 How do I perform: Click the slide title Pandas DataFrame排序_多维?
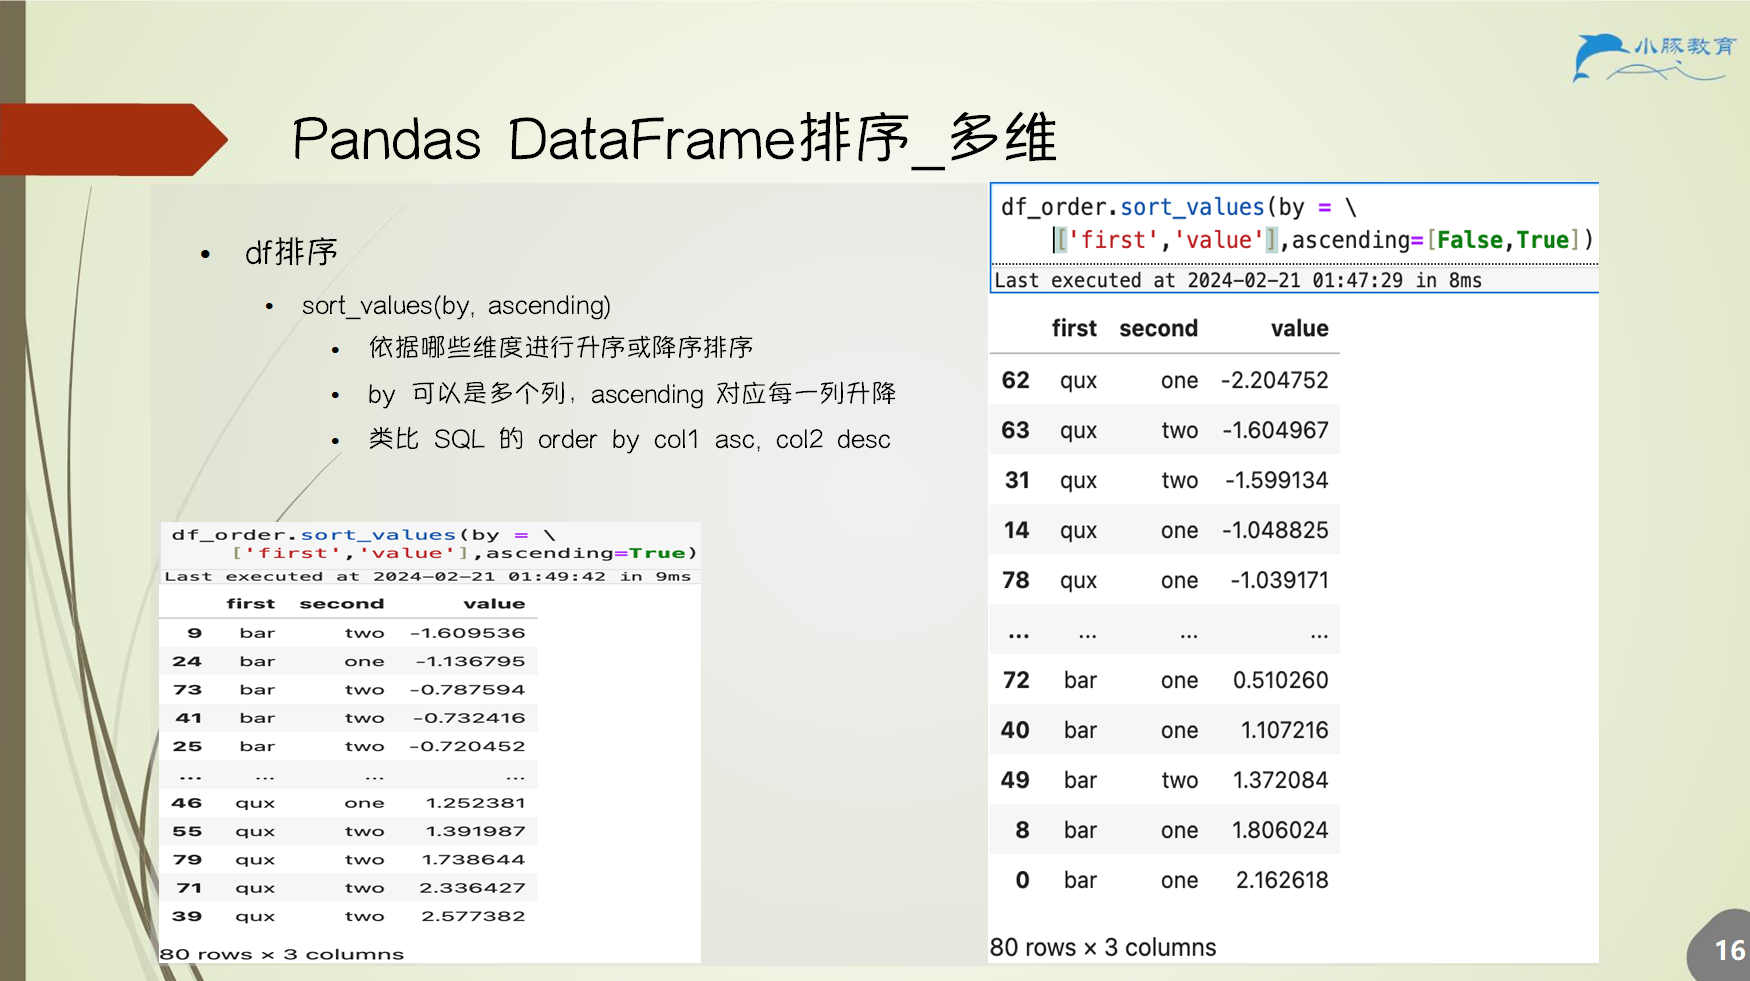[674, 139]
